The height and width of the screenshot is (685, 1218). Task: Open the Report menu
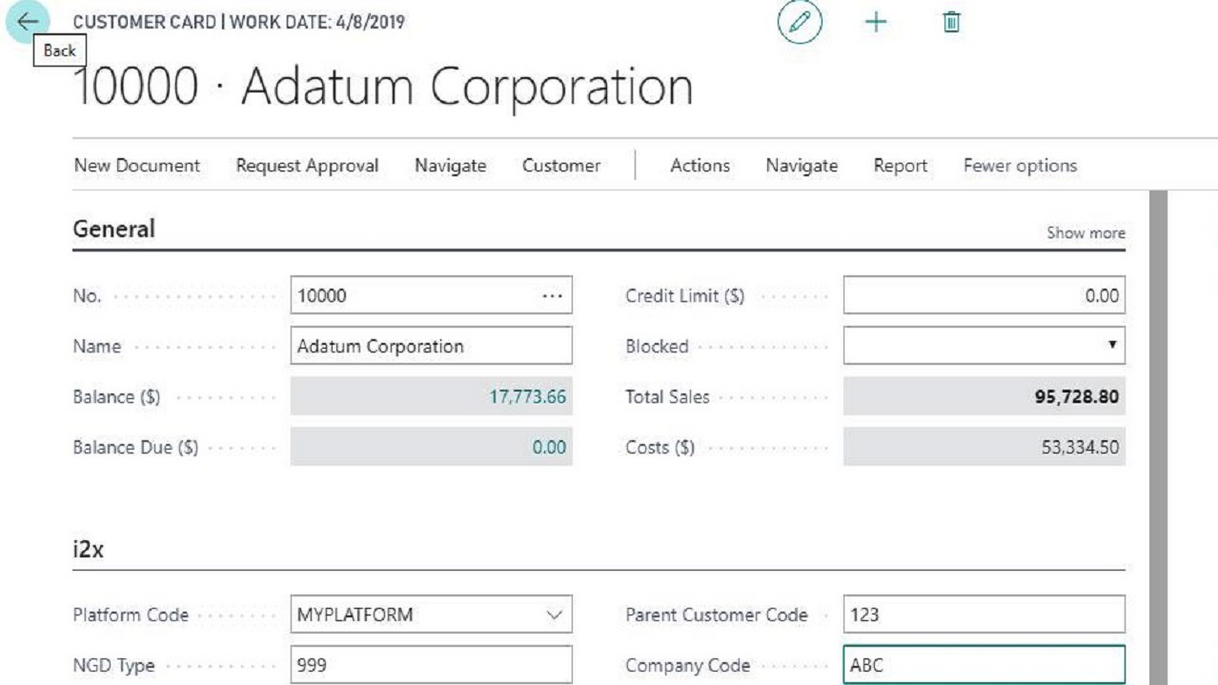click(901, 166)
